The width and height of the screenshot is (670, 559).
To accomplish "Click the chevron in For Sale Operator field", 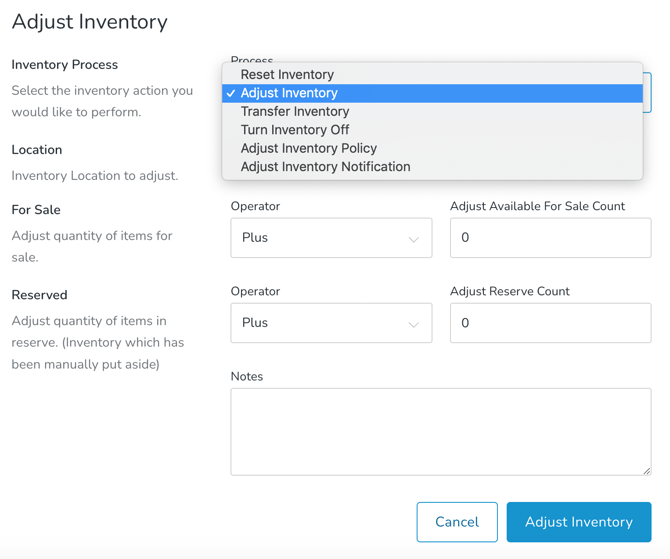I will 413,239.
